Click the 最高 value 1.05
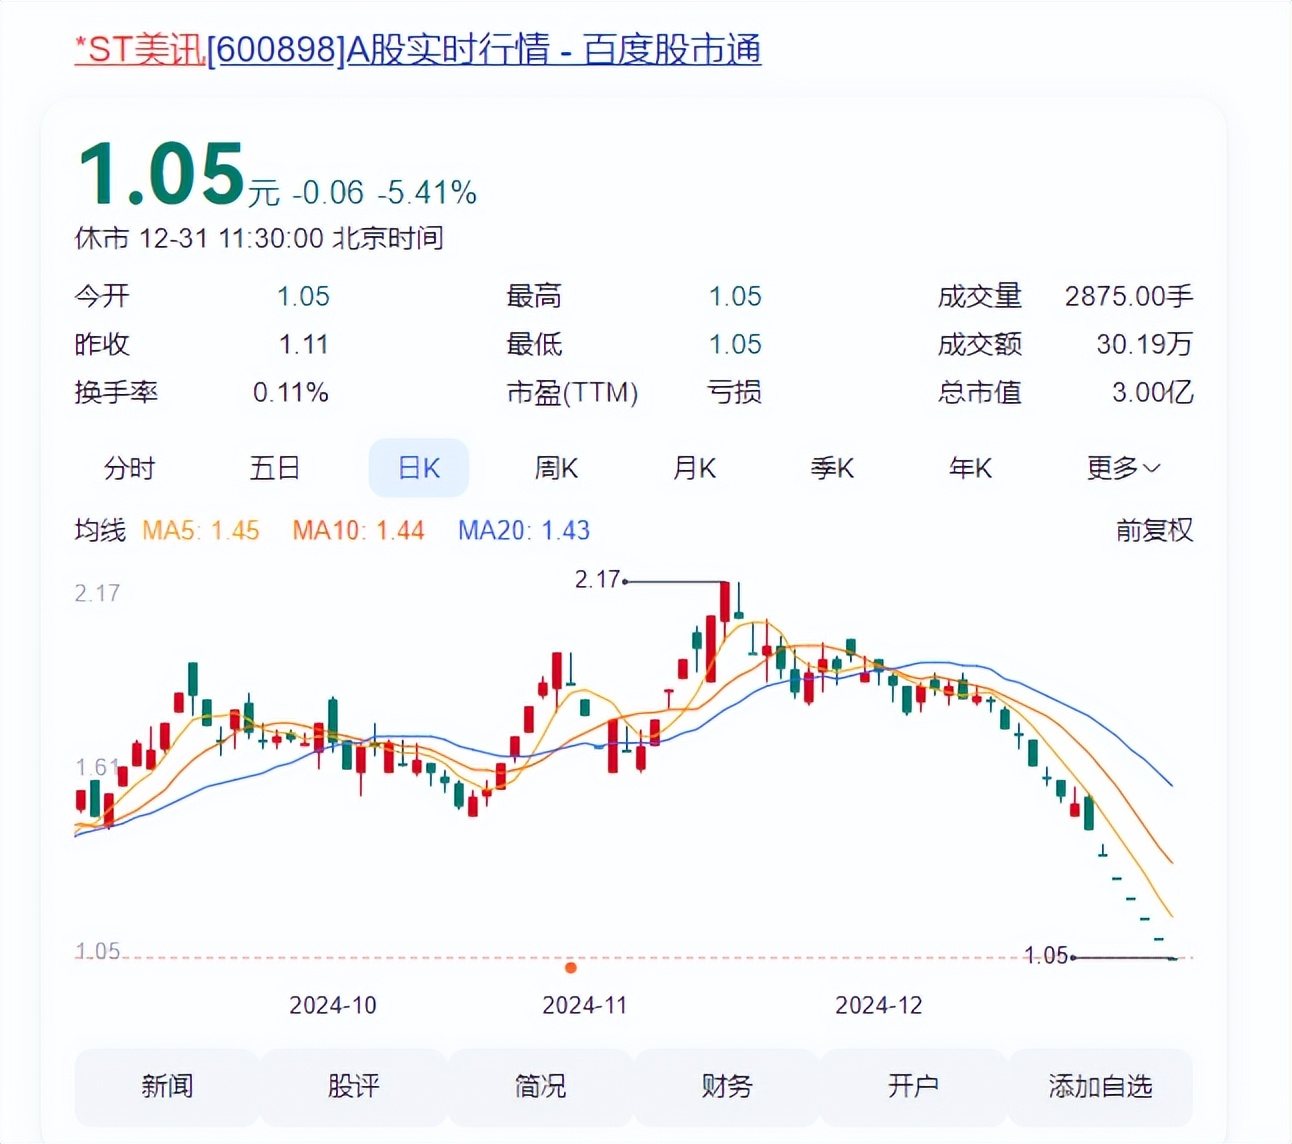The width and height of the screenshot is (1292, 1144). click(735, 296)
